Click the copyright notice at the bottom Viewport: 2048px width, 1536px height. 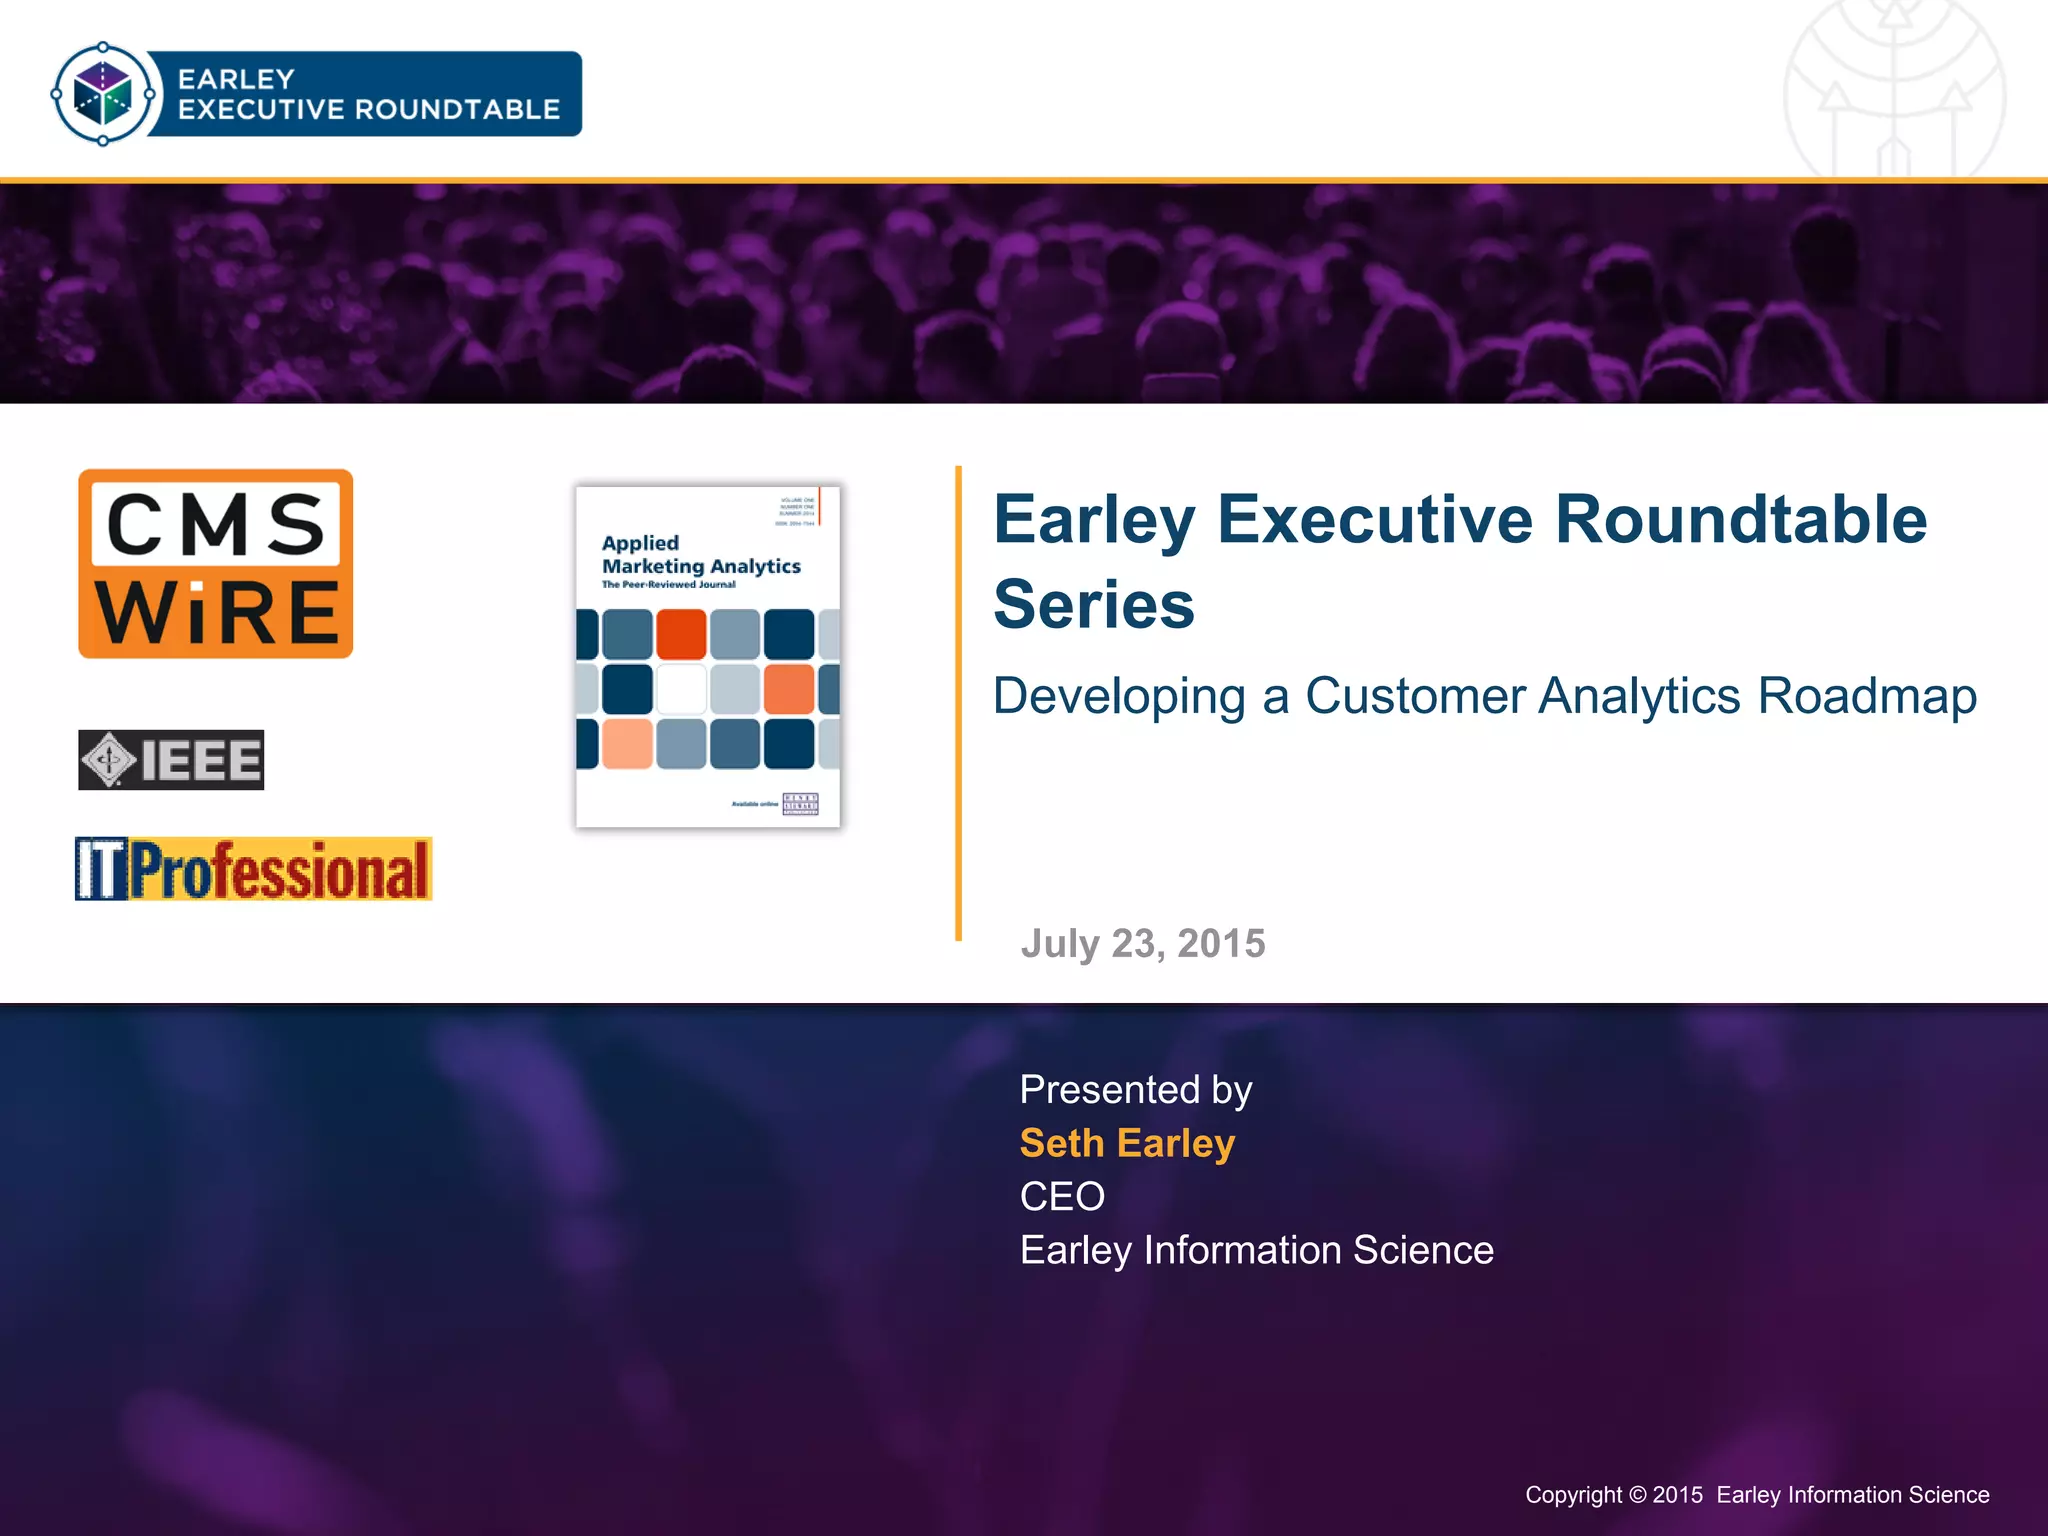1756,1494
